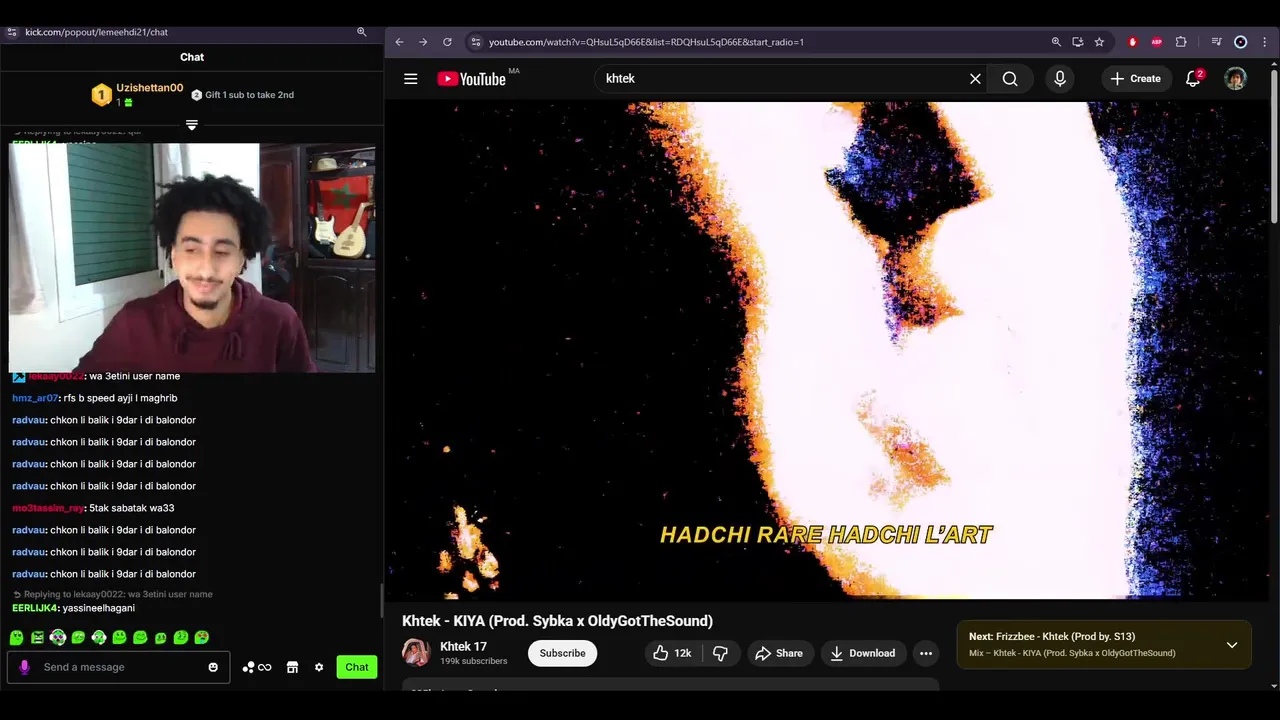
Task: Open browser Extensions puzzle menu
Action: tap(1181, 42)
